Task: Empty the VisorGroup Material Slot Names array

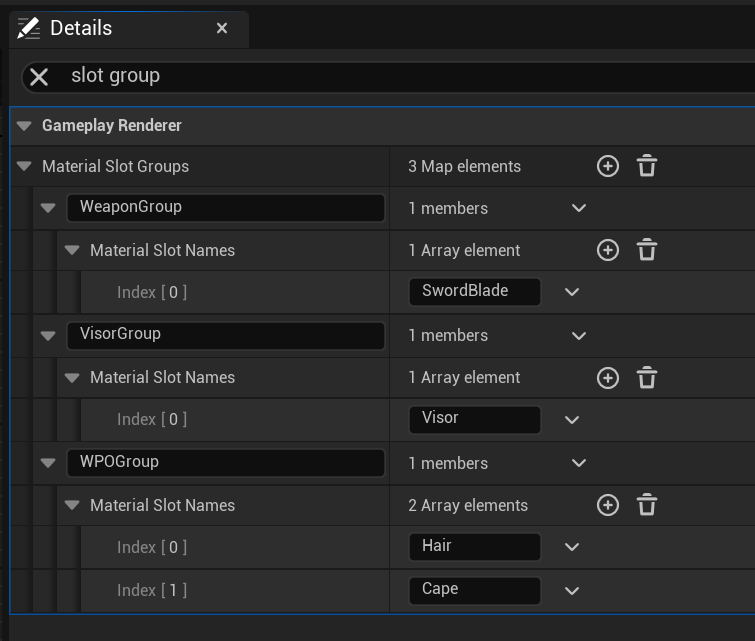Action: pyautogui.click(x=647, y=377)
